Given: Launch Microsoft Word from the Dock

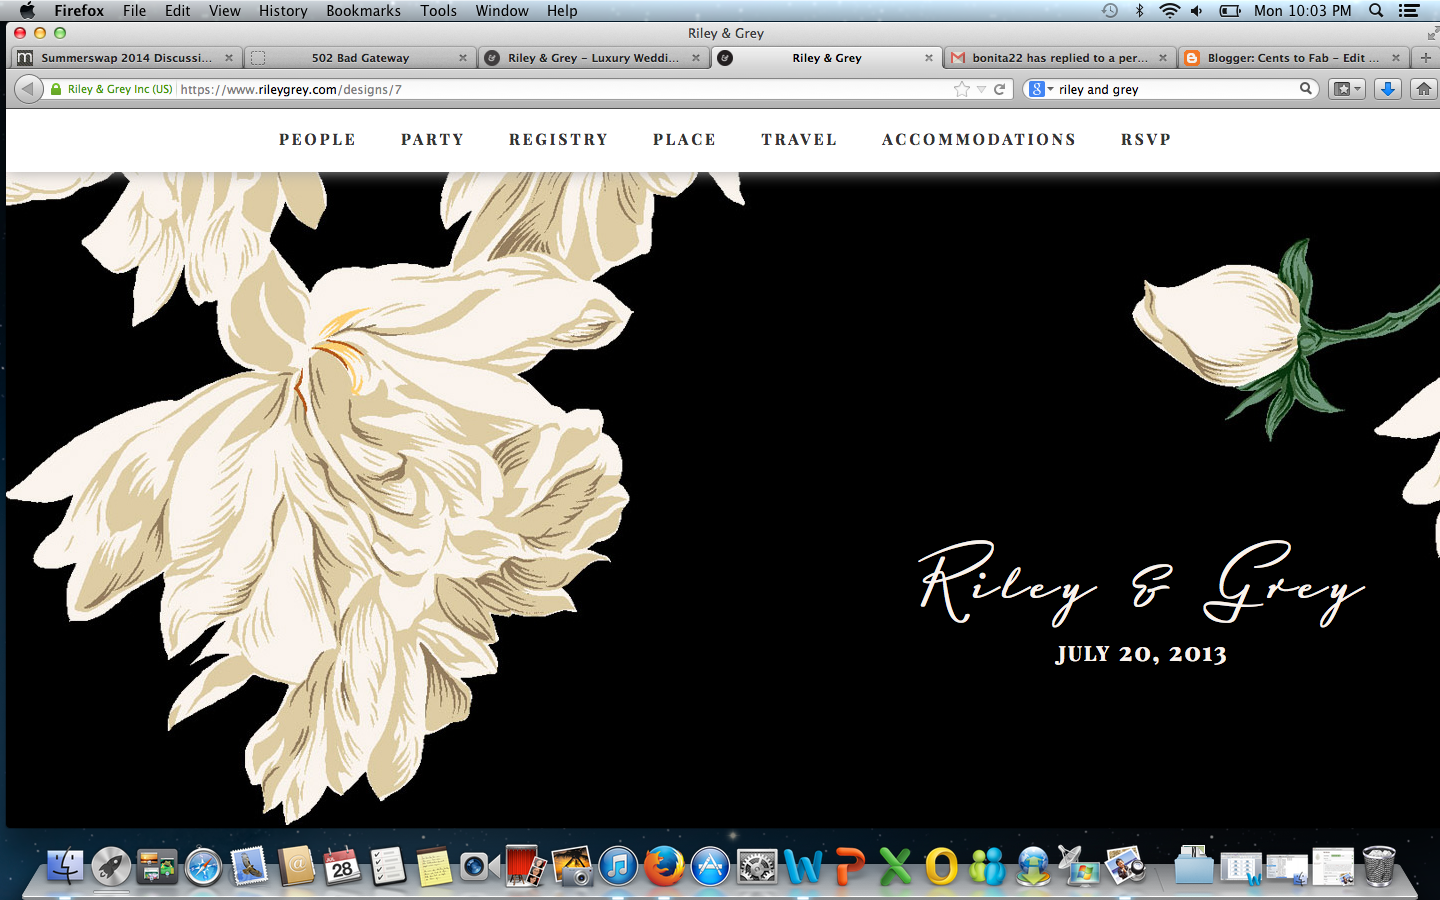Looking at the screenshot, I should [803, 866].
